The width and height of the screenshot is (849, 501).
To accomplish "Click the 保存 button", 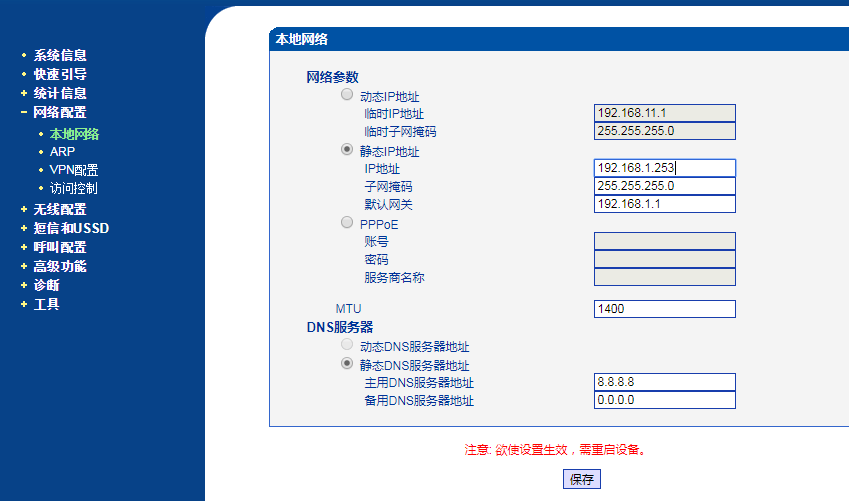I will click(581, 479).
